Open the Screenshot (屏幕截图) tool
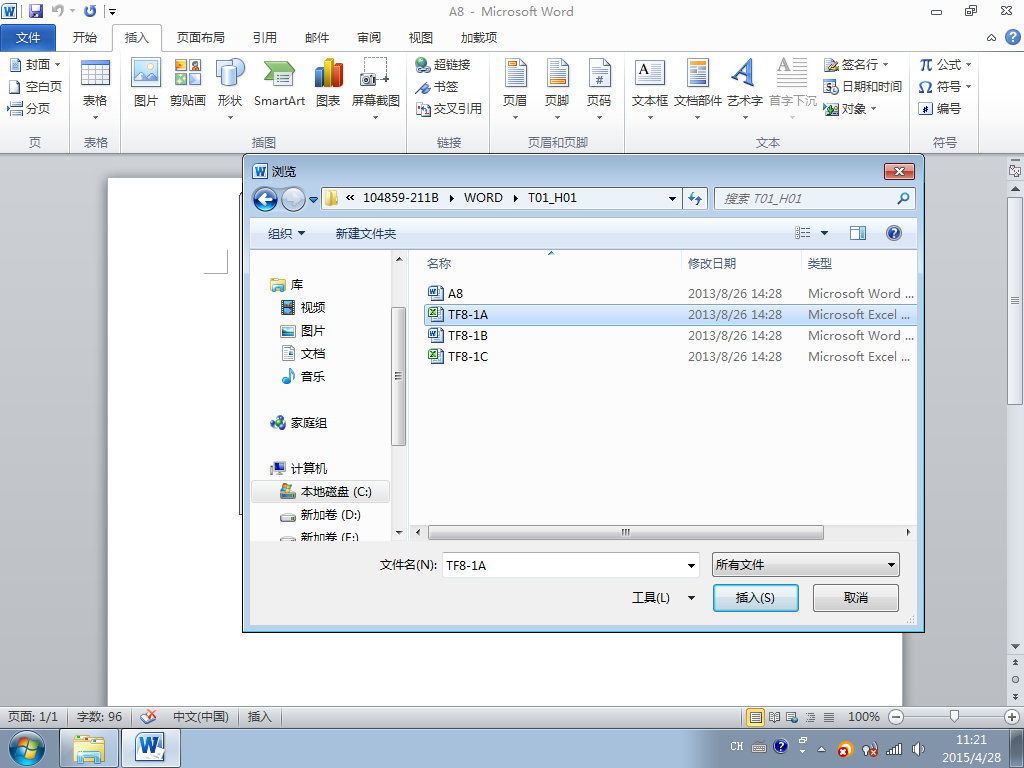Screen dimensions: 1024x768 point(376,88)
